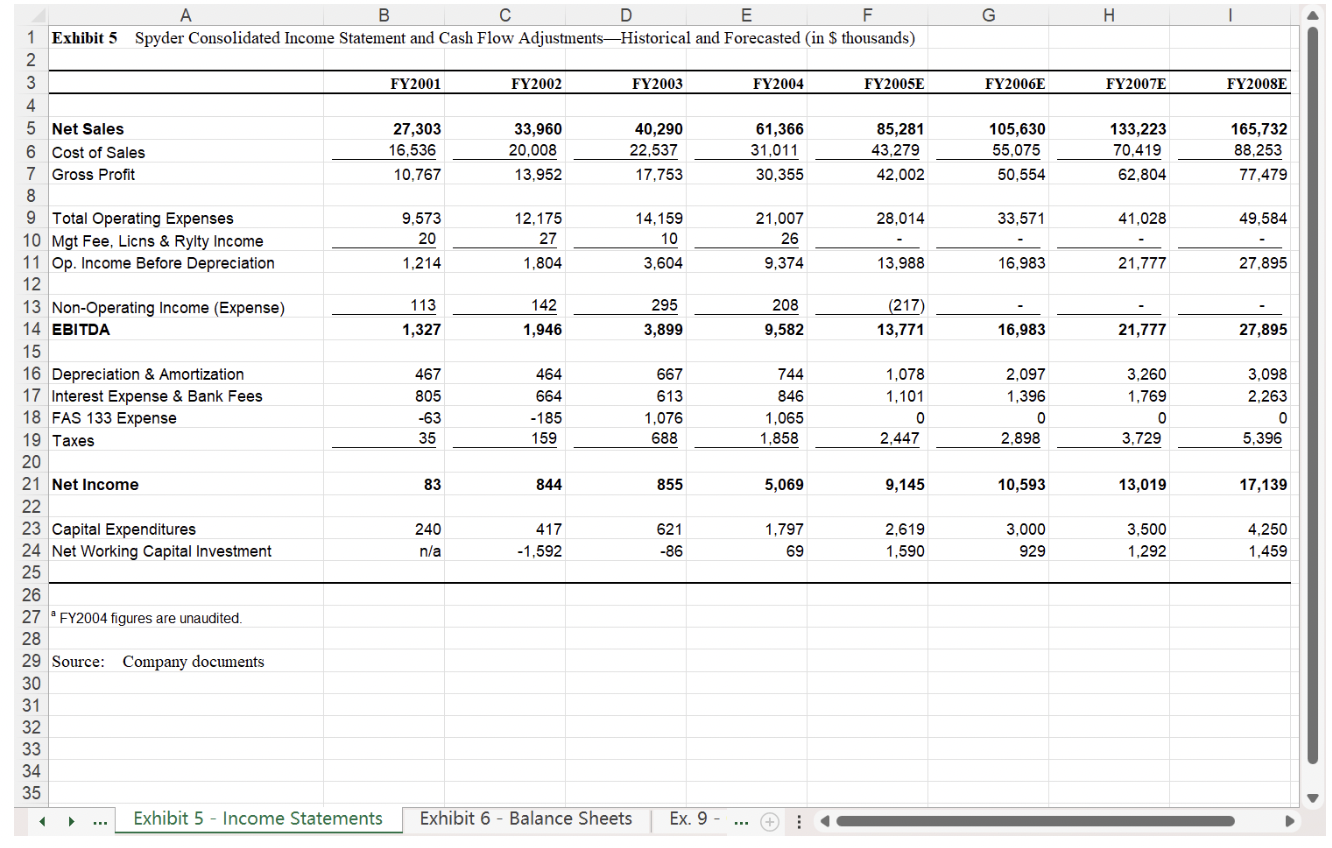This screenshot has height=848, width=1332.
Task: Click the horizontal scrollbar right arrow
Action: tap(1291, 820)
